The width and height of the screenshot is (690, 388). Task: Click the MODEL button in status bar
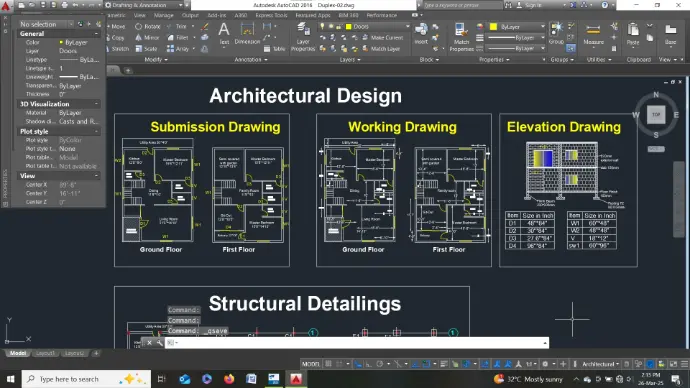(311, 364)
